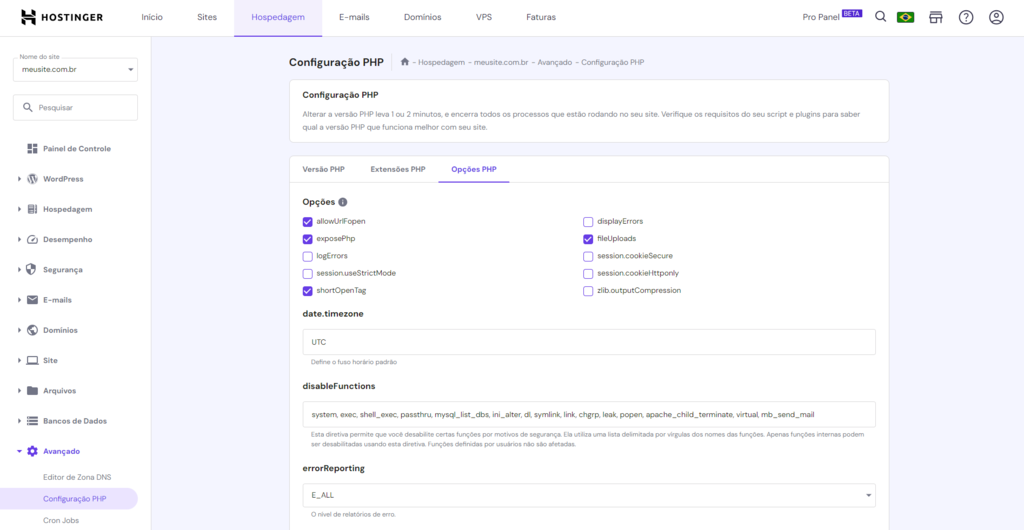Expand the WordPress sidebar section
This screenshot has height=530, width=1024.
20,179
